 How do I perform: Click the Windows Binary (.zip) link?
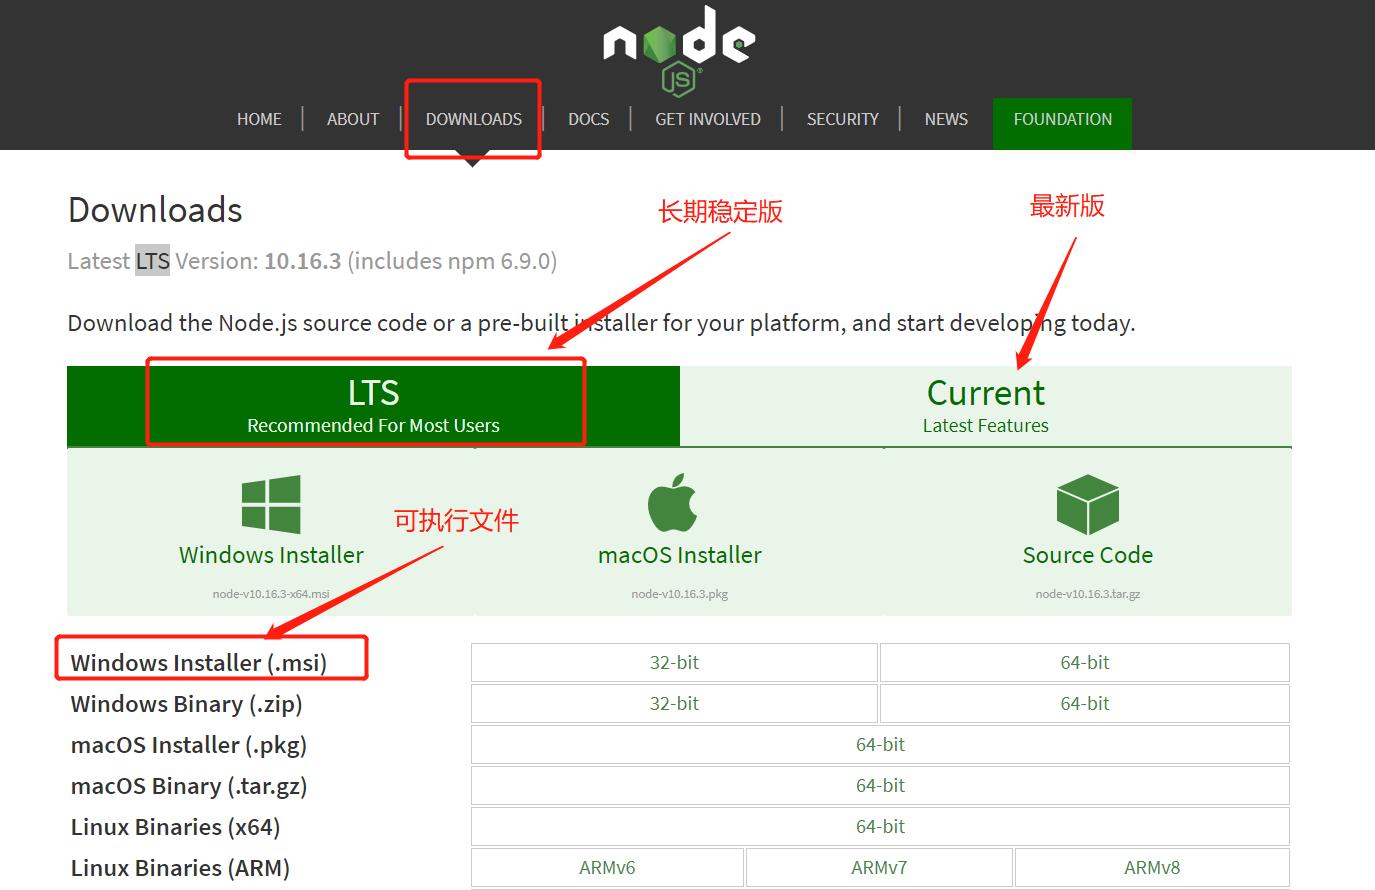pyautogui.click(x=181, y=703)
